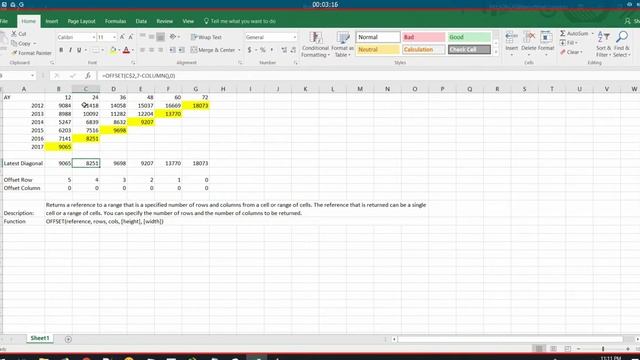This screenshot has width=640, height=360.
Task: Switch to the Review tab
Action: coord(164,21)
